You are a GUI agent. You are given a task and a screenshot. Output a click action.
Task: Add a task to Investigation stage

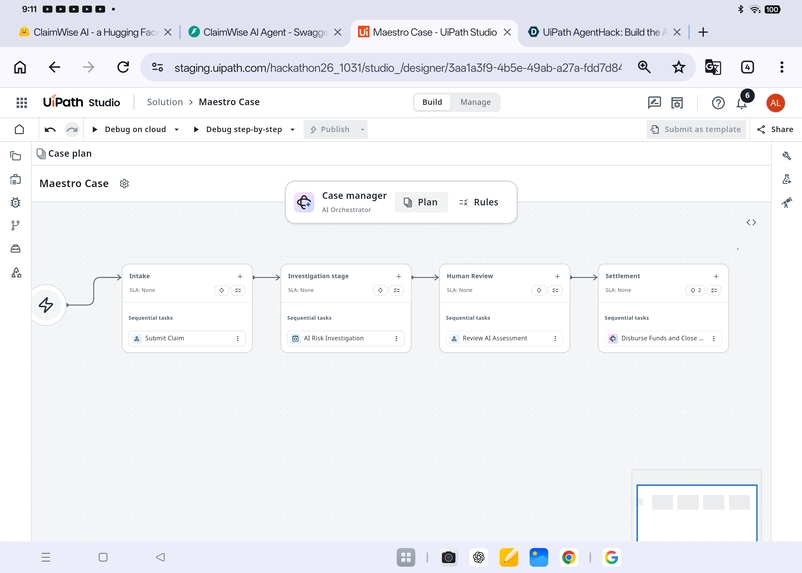pos(398,276)
